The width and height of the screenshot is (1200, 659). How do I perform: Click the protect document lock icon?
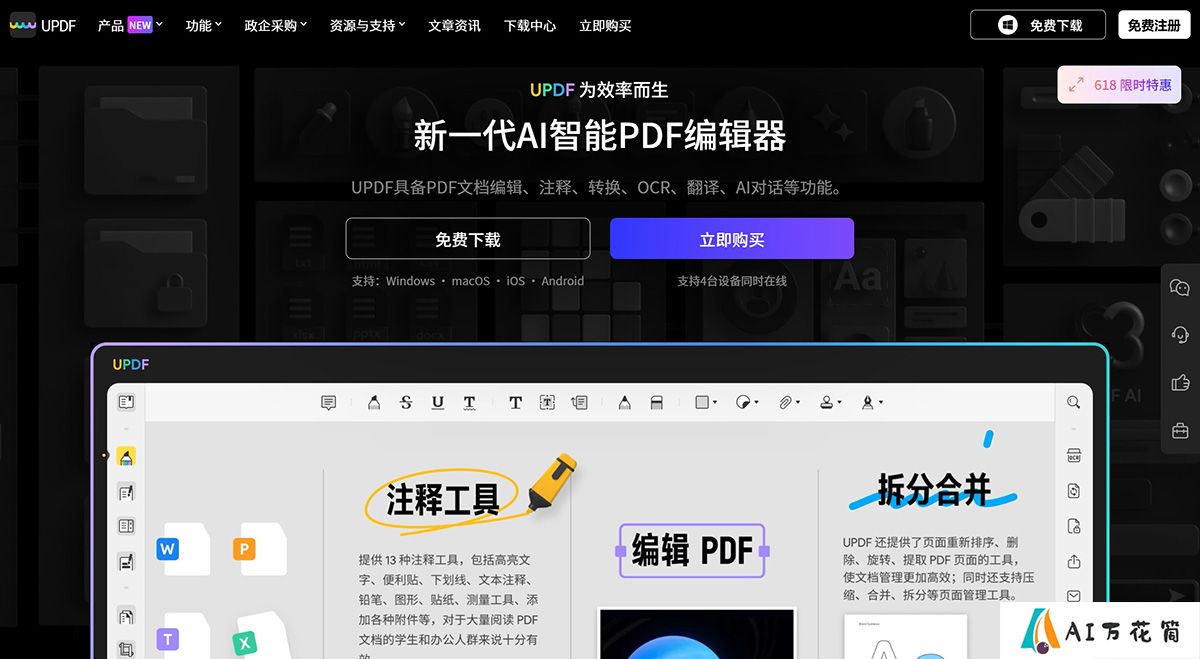point(1074,526)
